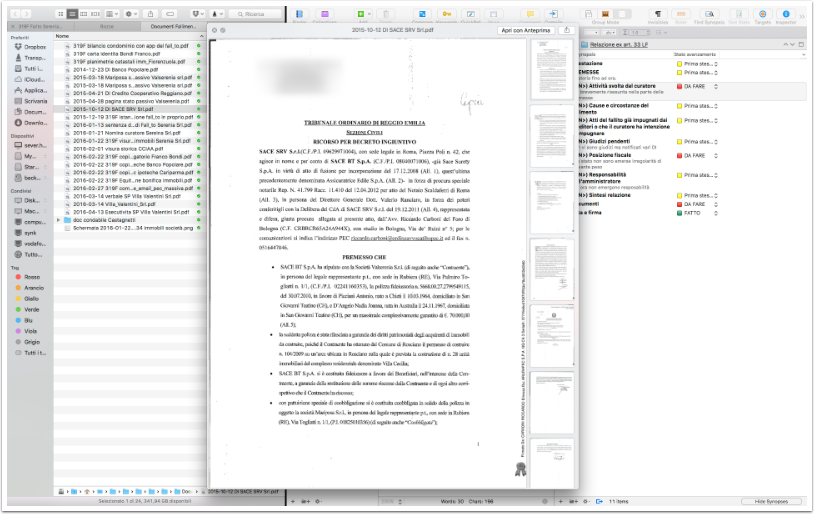Viewport: 814px width, 514px height.
Task: Click Relazione ex art. 33 LF header link
Action: (619, 45)
